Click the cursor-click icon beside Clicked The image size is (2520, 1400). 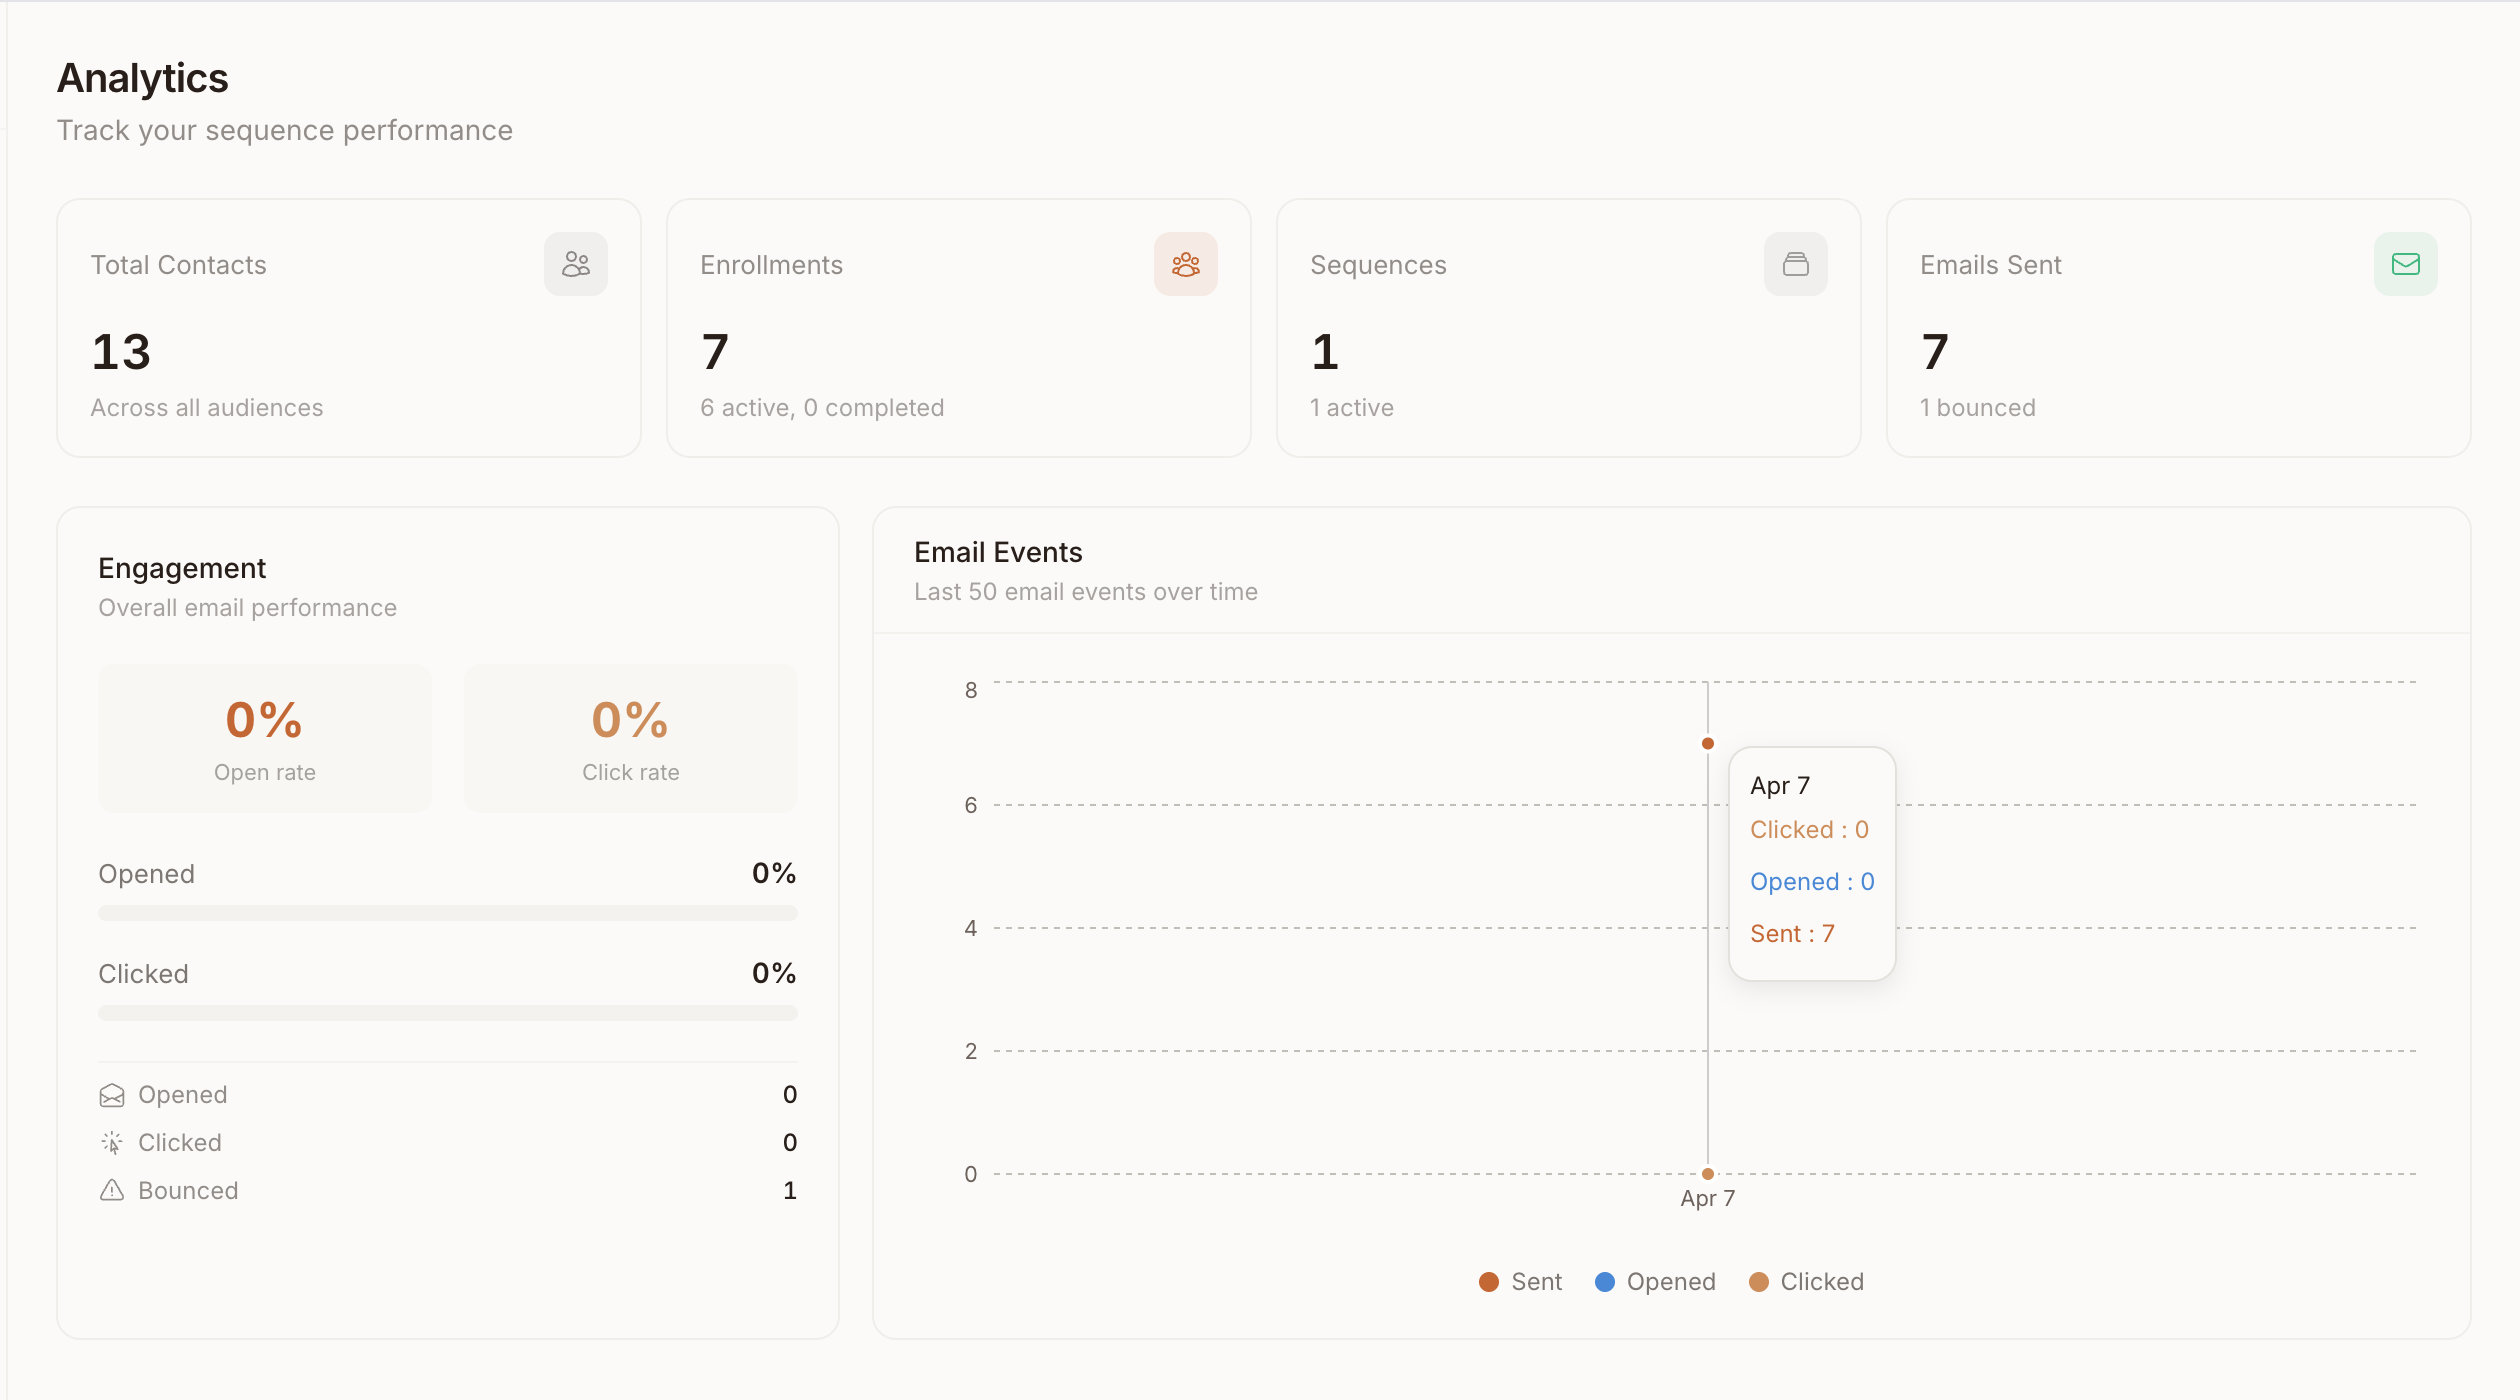[x=112, y=1143]
